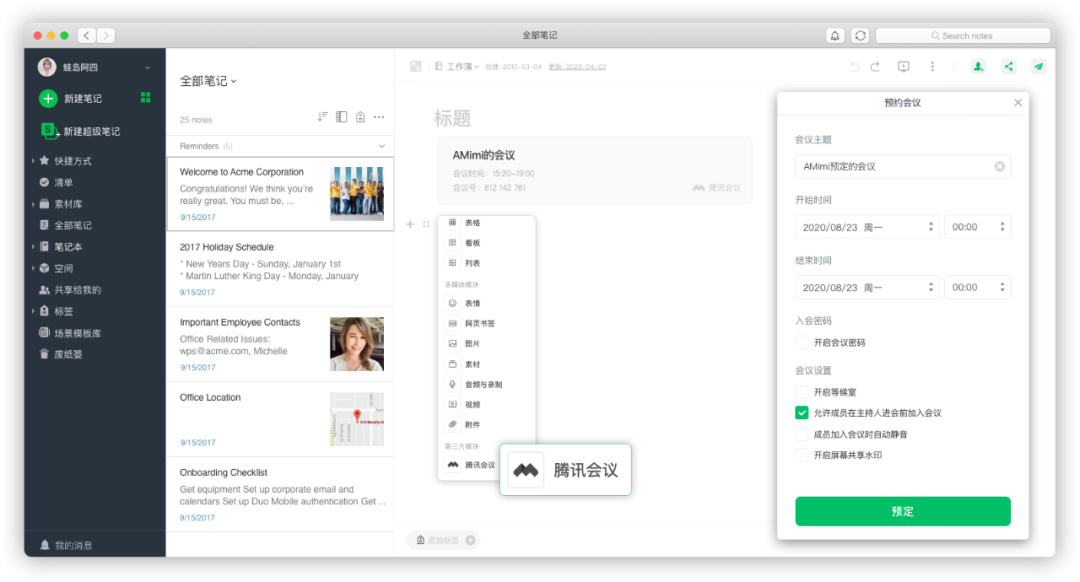Screen dimensions: 1080x582
Task: Open the 工作簿 notebook dropdown in the editor
Action: pyautogui.click(x=457, y=67)
